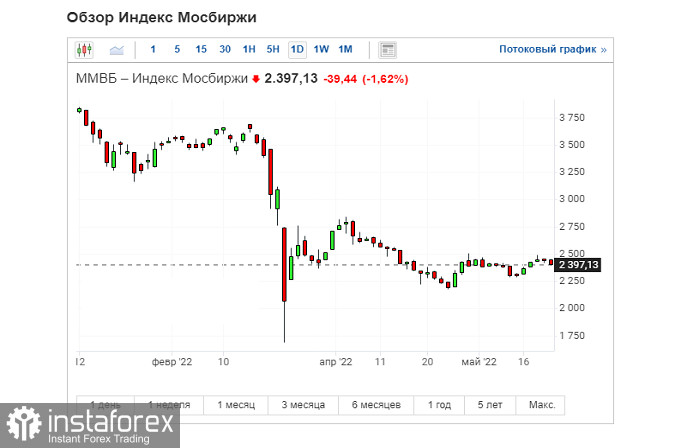Click the апр '22 date label
Image resolution: width=675 pixels, height=448 pixels.
pos(336,362)
